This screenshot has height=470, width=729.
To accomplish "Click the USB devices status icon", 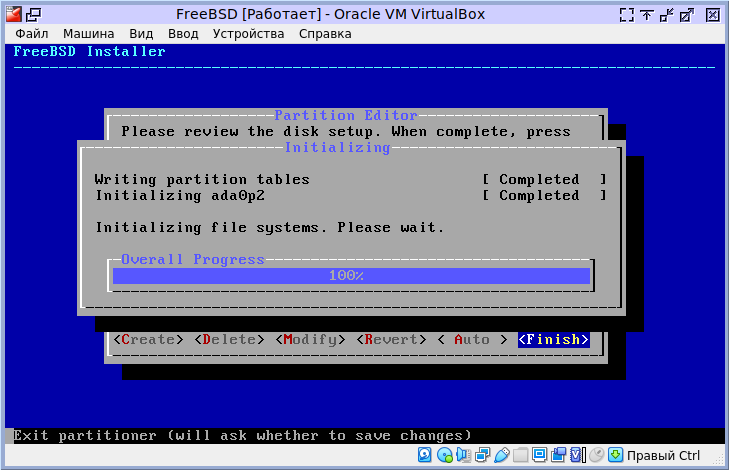I will point(501,455).
